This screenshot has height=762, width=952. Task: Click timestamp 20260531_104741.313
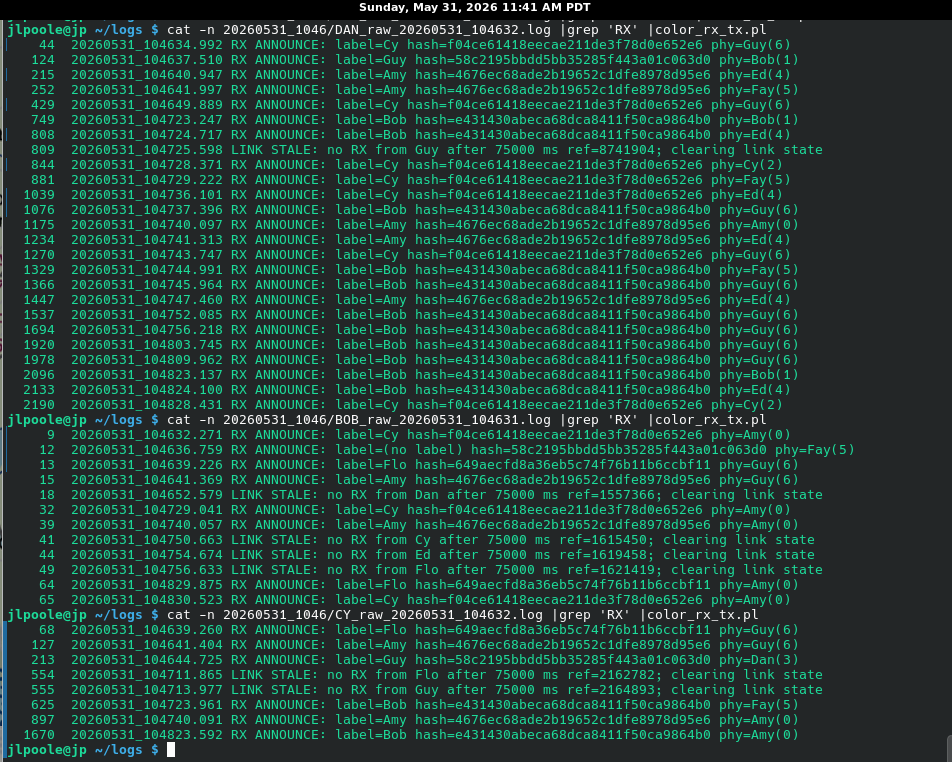[147, 240]
